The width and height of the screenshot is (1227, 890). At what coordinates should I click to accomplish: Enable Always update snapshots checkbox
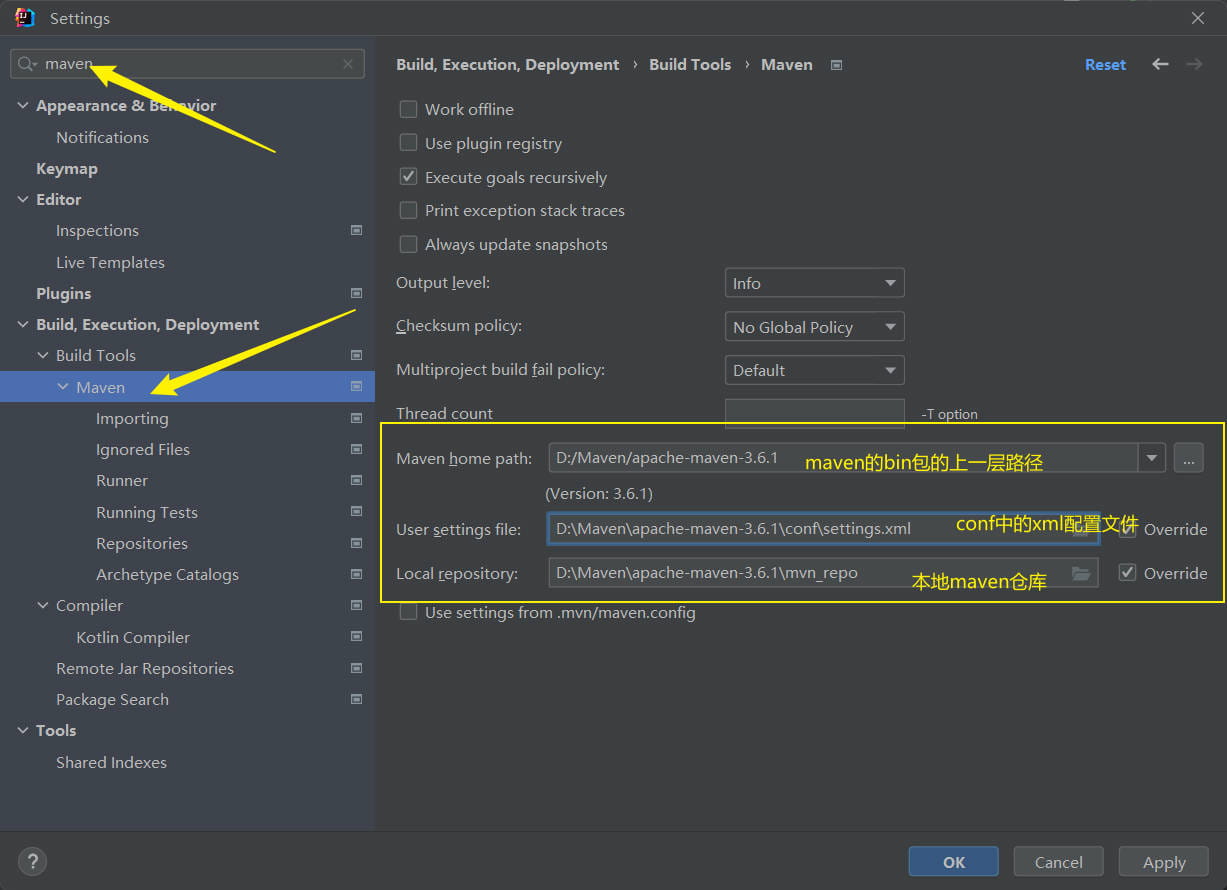(408, 244)
